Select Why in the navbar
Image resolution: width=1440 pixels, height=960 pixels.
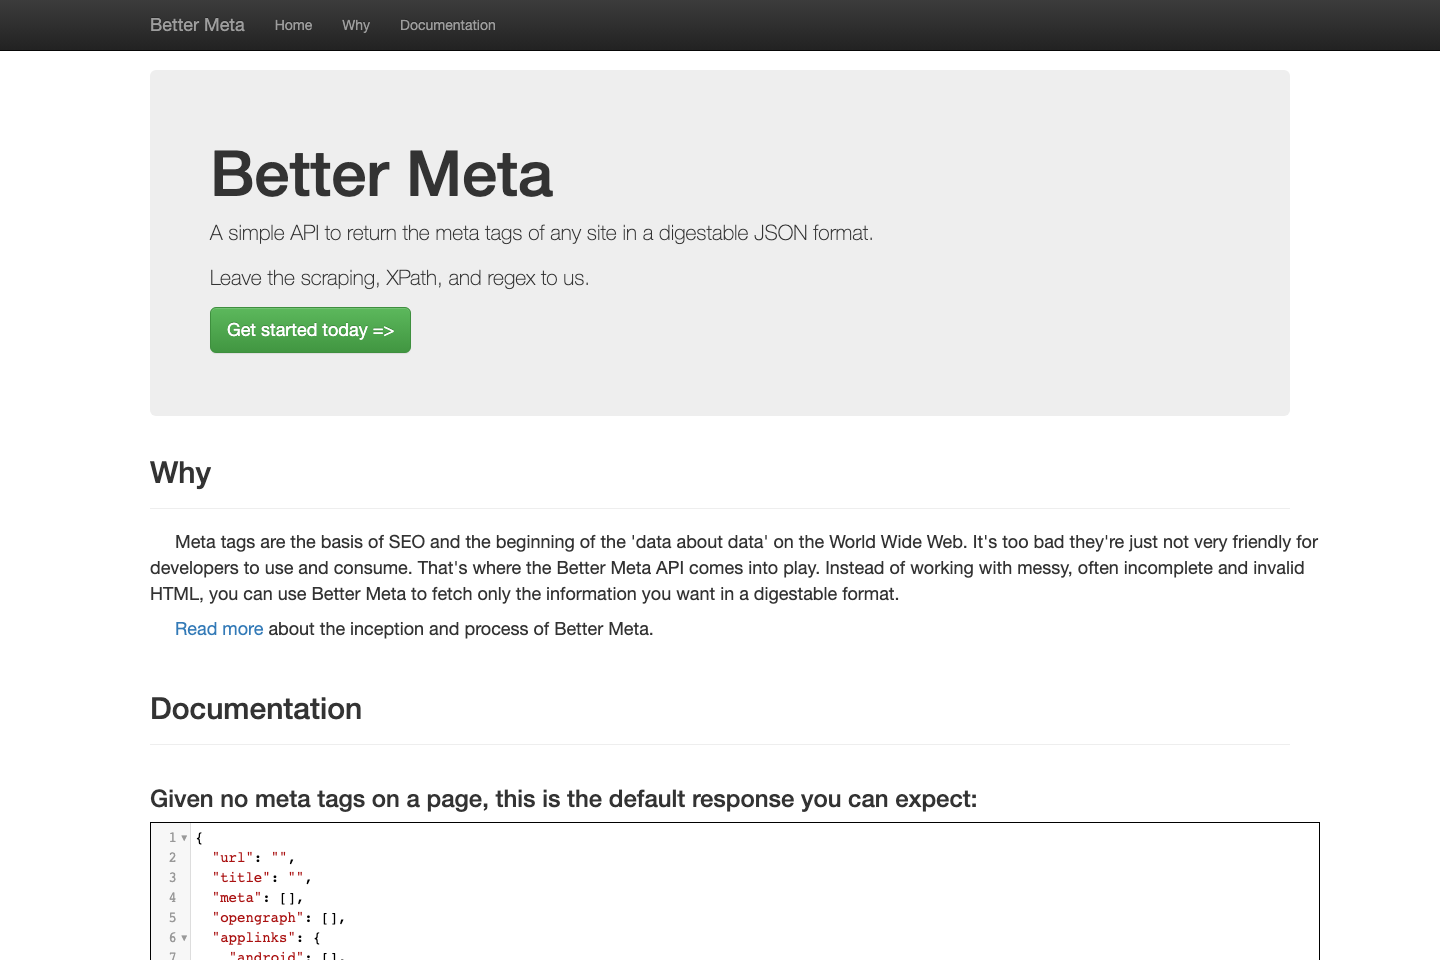(x=355, y=25)
